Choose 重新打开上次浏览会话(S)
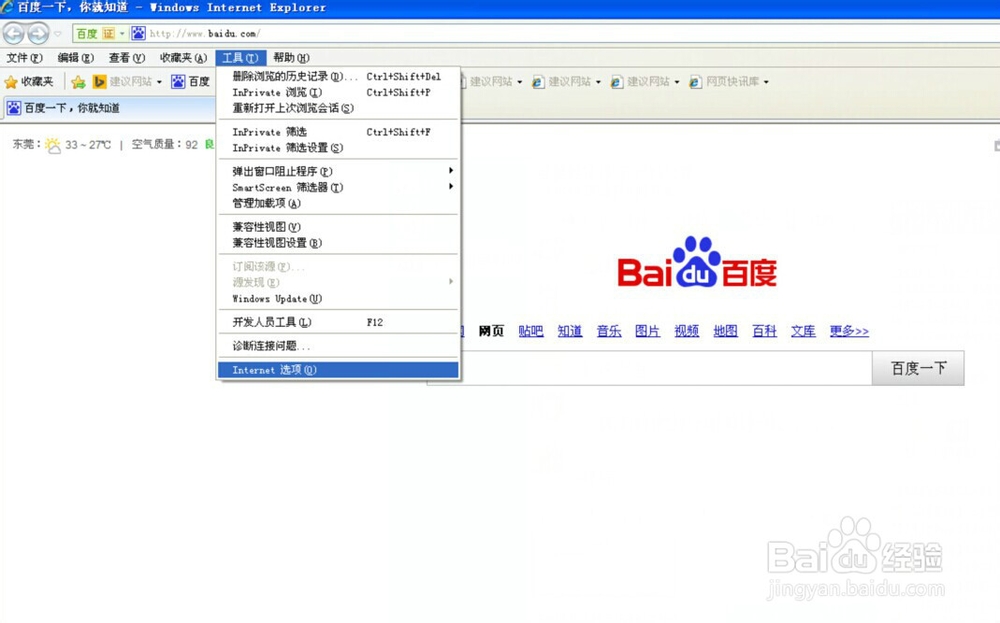The width and height of the screenshot is (1000, 623). 337,108
